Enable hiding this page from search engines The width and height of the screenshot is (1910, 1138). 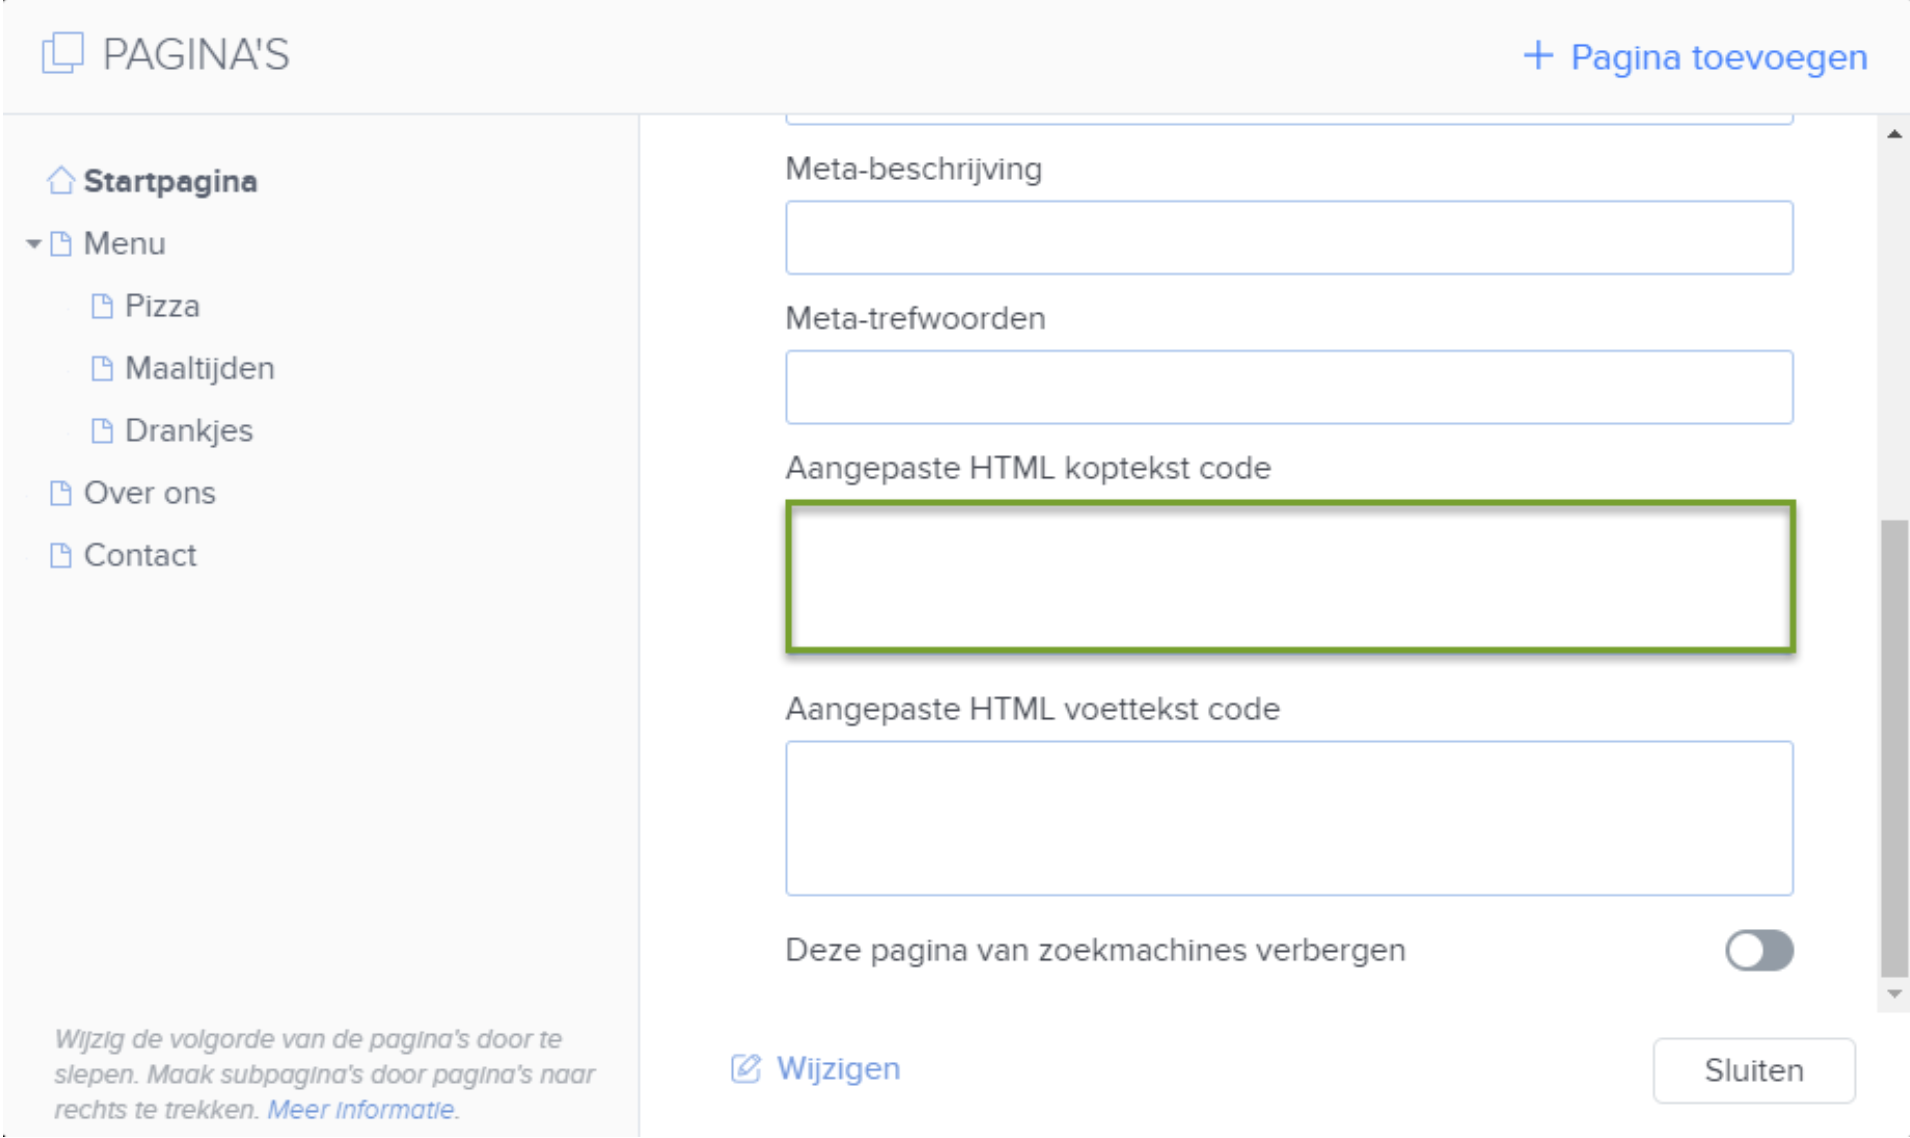1758,952
